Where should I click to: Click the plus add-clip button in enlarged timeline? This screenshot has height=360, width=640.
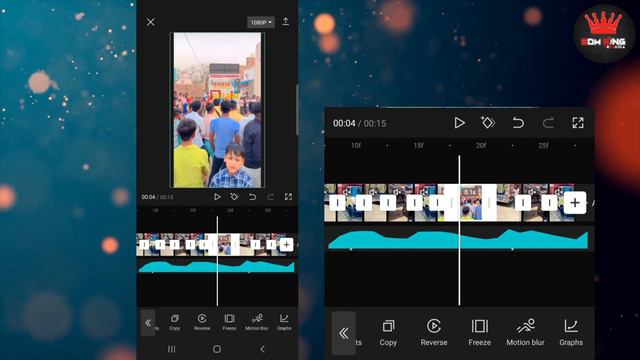(x=575, y=202)
